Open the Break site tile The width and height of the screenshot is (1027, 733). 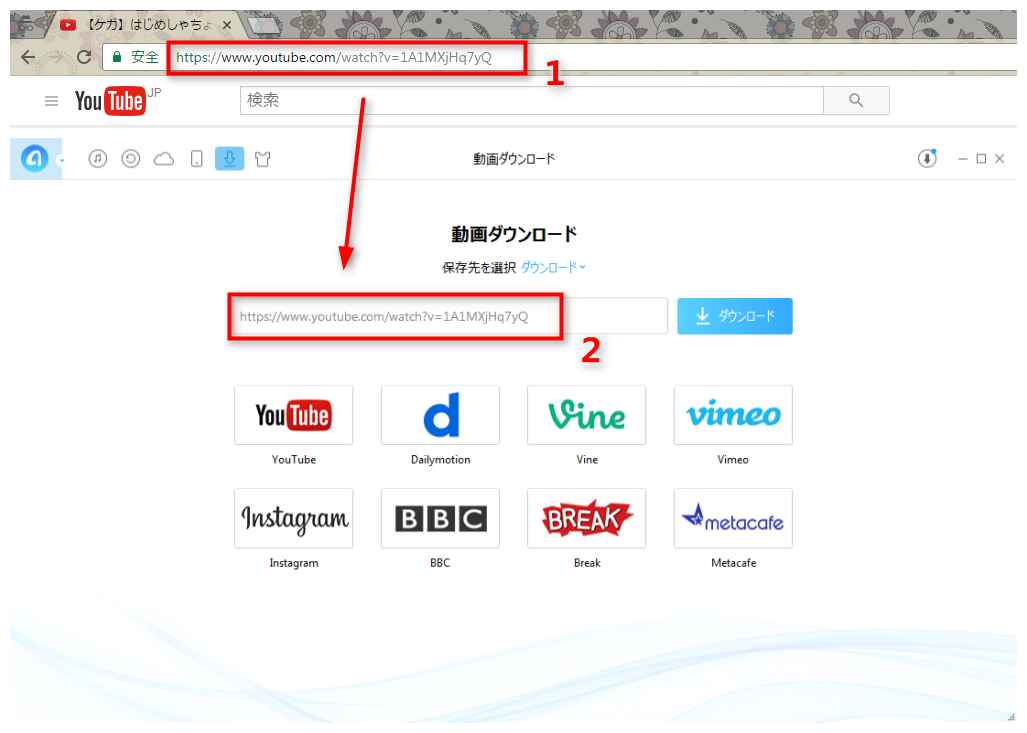(586, 518)
